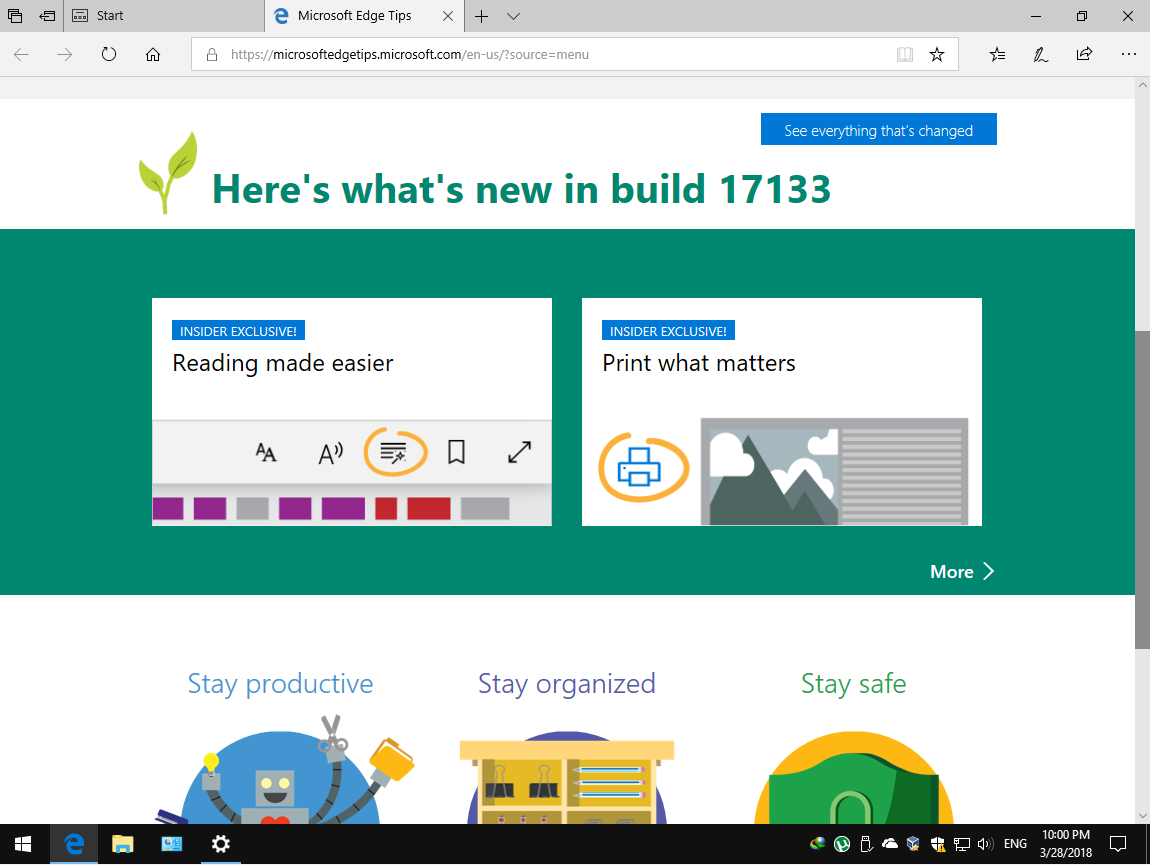Open the volume control in the tray

(985, 844)
